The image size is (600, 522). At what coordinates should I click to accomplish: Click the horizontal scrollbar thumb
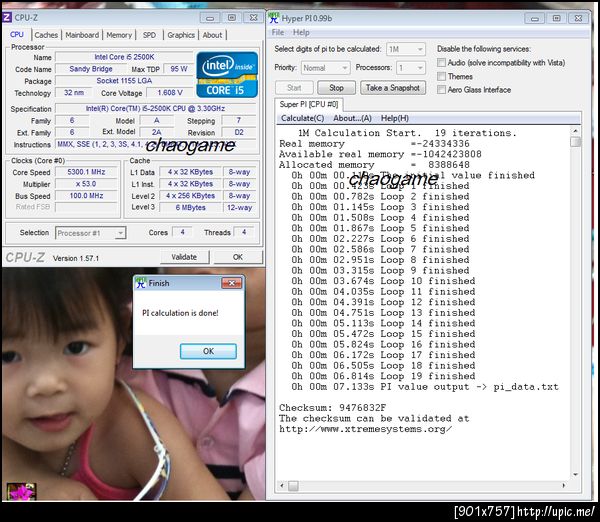pos(293,486)
